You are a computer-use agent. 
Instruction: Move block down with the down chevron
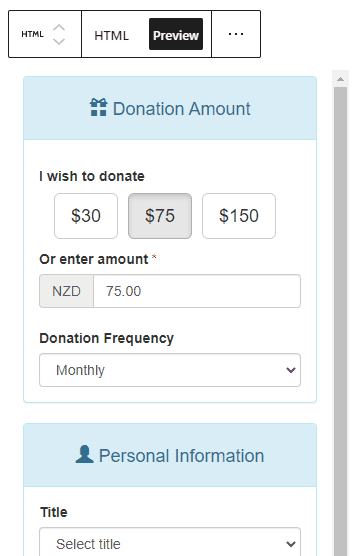pyautogui.click(x=59, y=41)
